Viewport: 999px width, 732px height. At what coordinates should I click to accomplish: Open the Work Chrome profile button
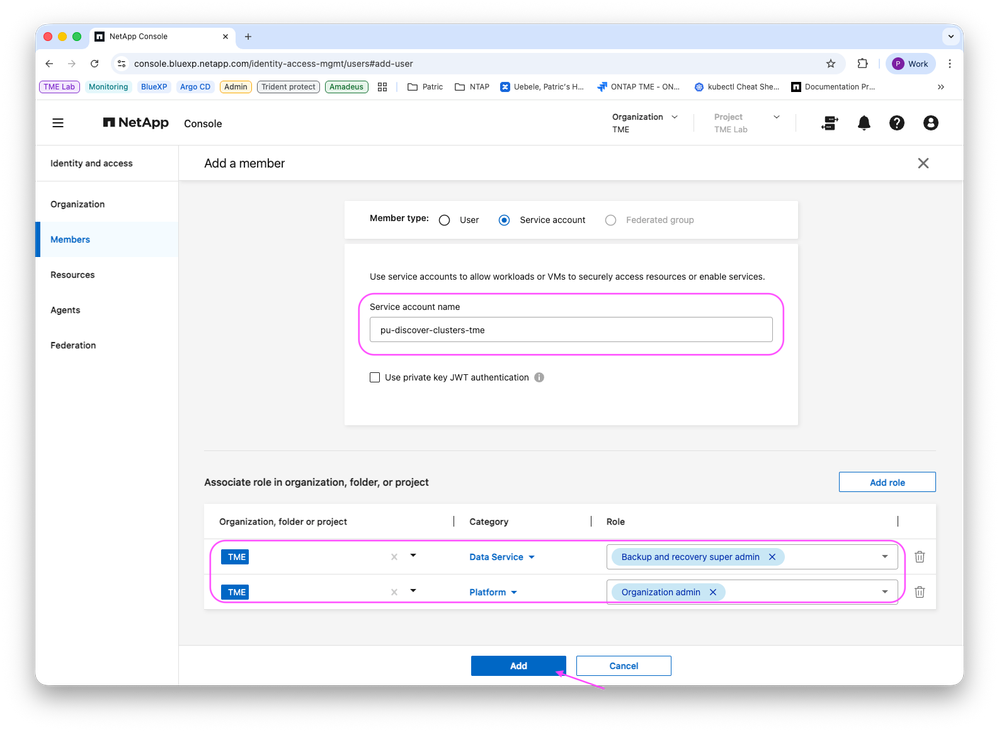[x=910, y=64]
